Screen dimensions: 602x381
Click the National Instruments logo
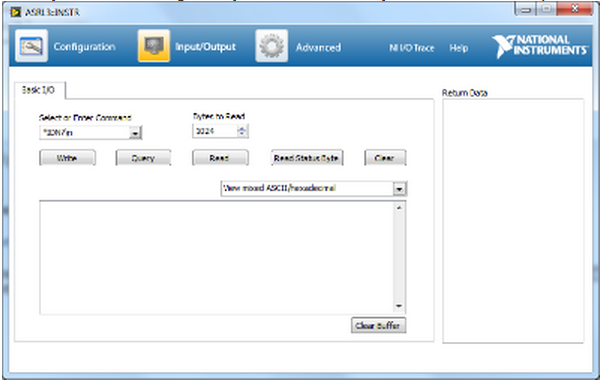540,46
